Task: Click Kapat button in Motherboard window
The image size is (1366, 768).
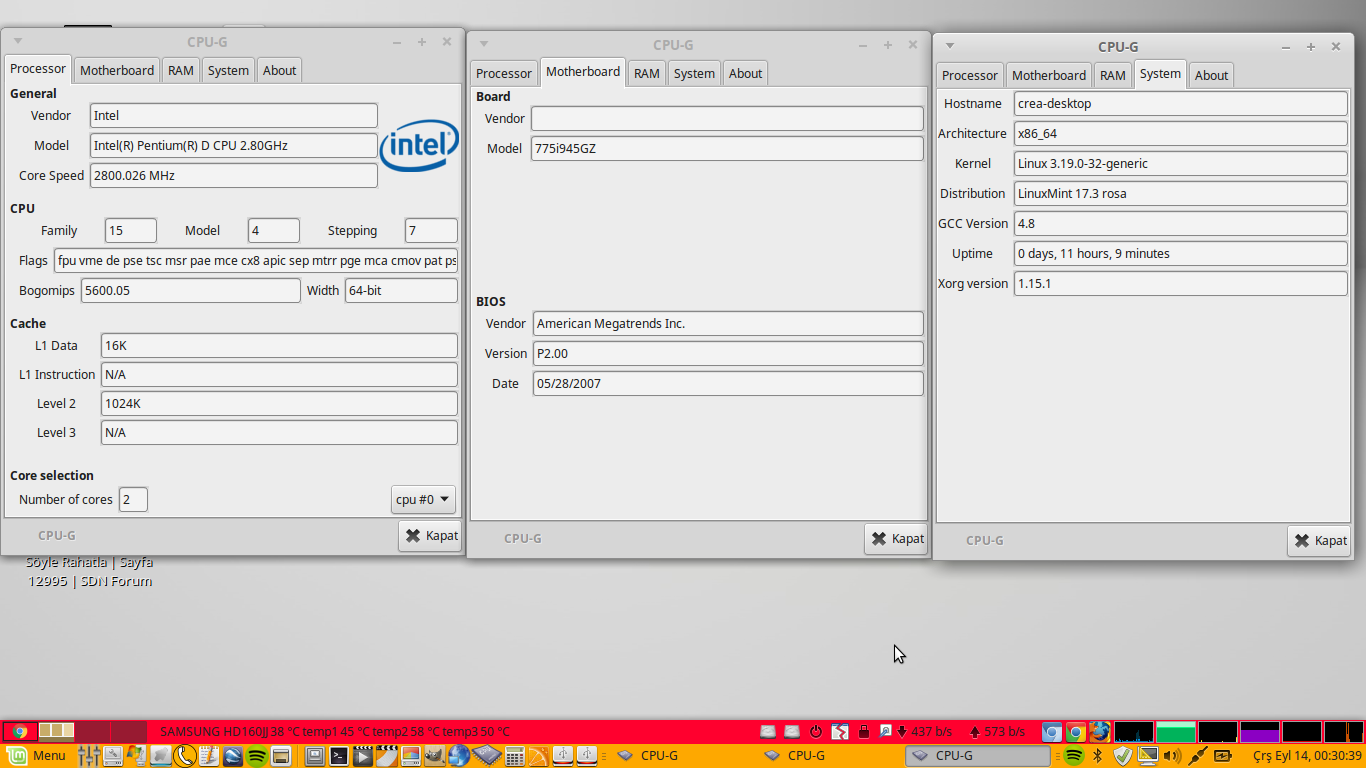Action: (x=896, y=538)
